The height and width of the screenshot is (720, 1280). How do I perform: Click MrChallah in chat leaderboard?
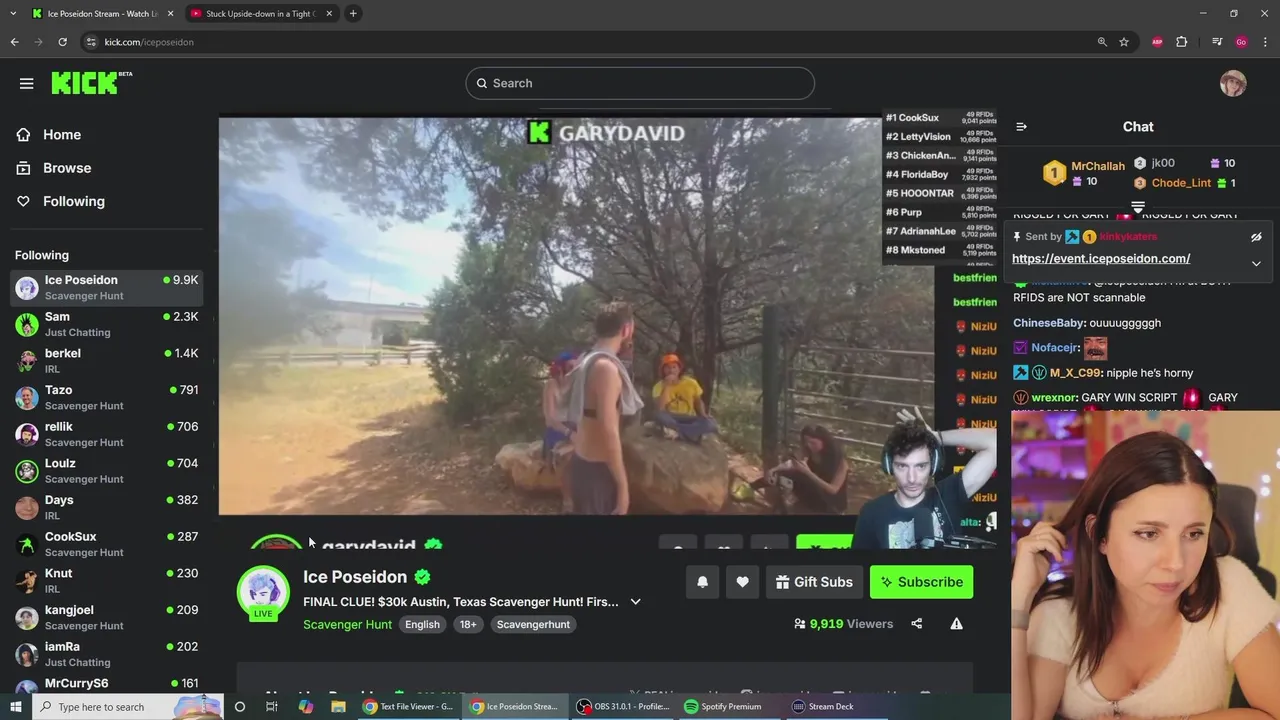[1098, 166]
